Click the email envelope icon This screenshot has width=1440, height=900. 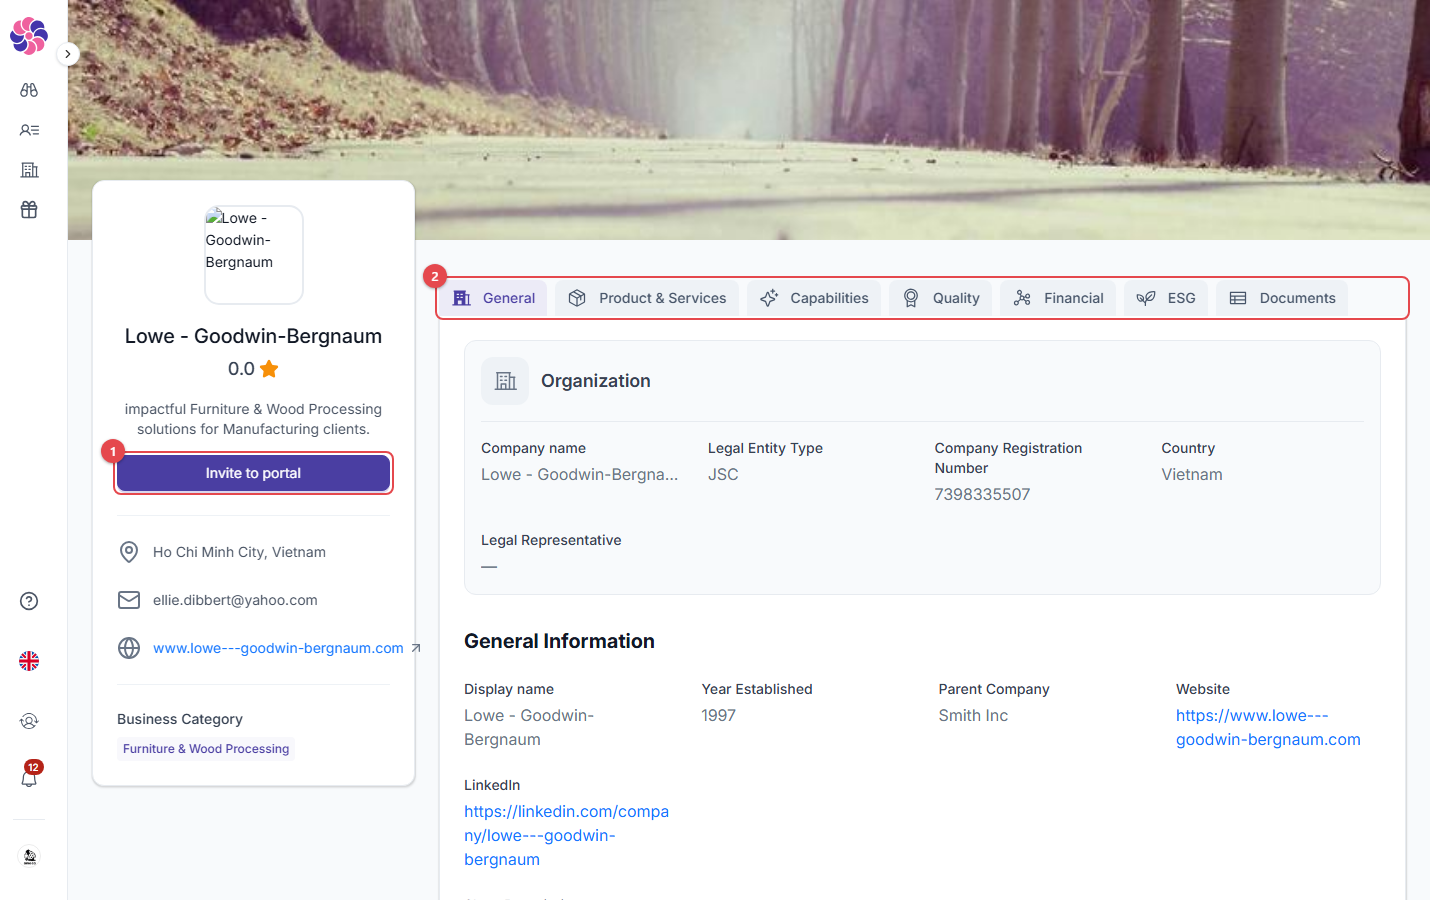coord(129,600)
